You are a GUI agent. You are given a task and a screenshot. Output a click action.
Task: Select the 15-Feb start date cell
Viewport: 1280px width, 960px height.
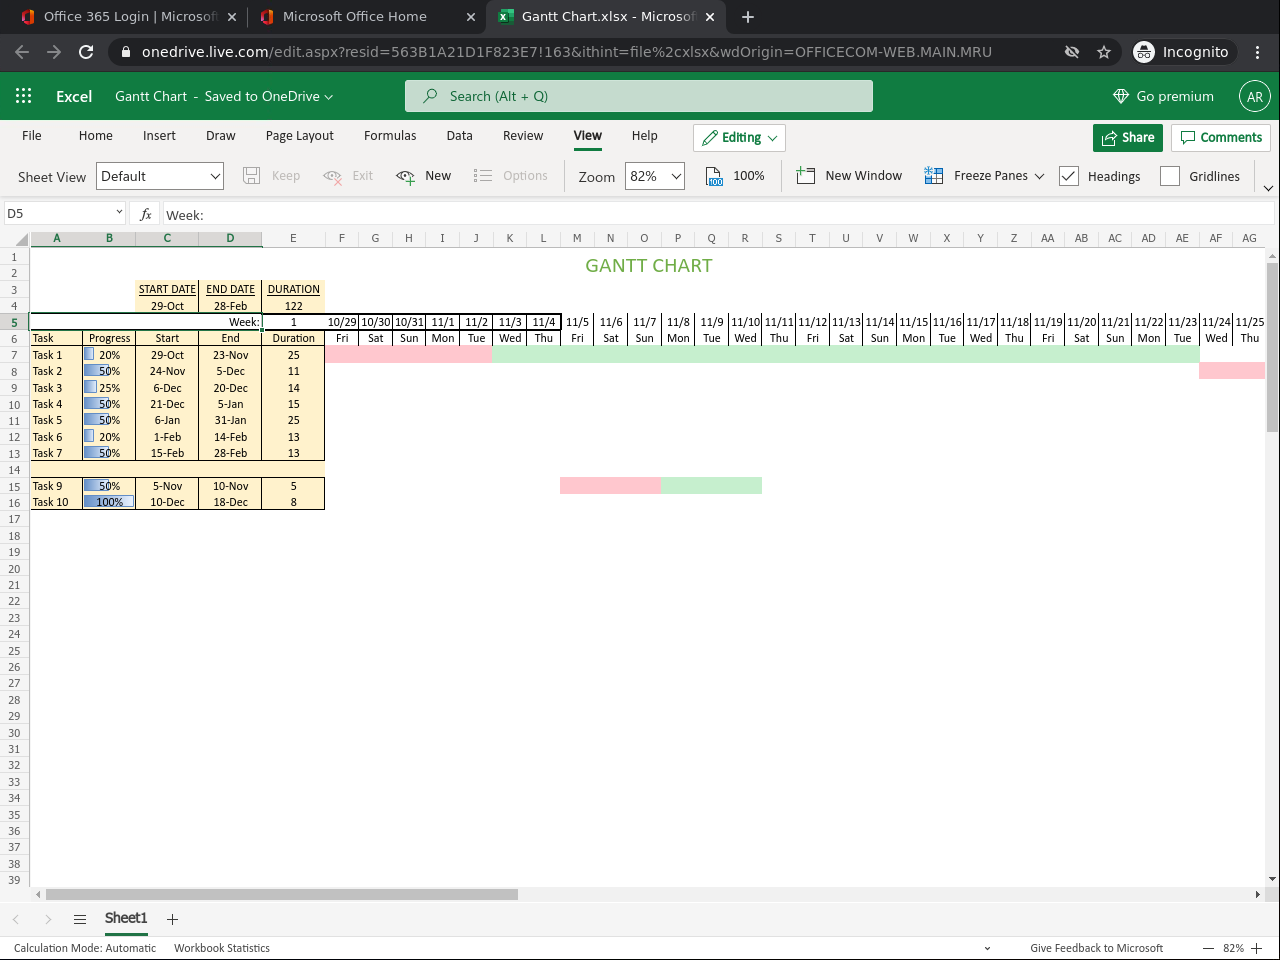pos(167,453)
